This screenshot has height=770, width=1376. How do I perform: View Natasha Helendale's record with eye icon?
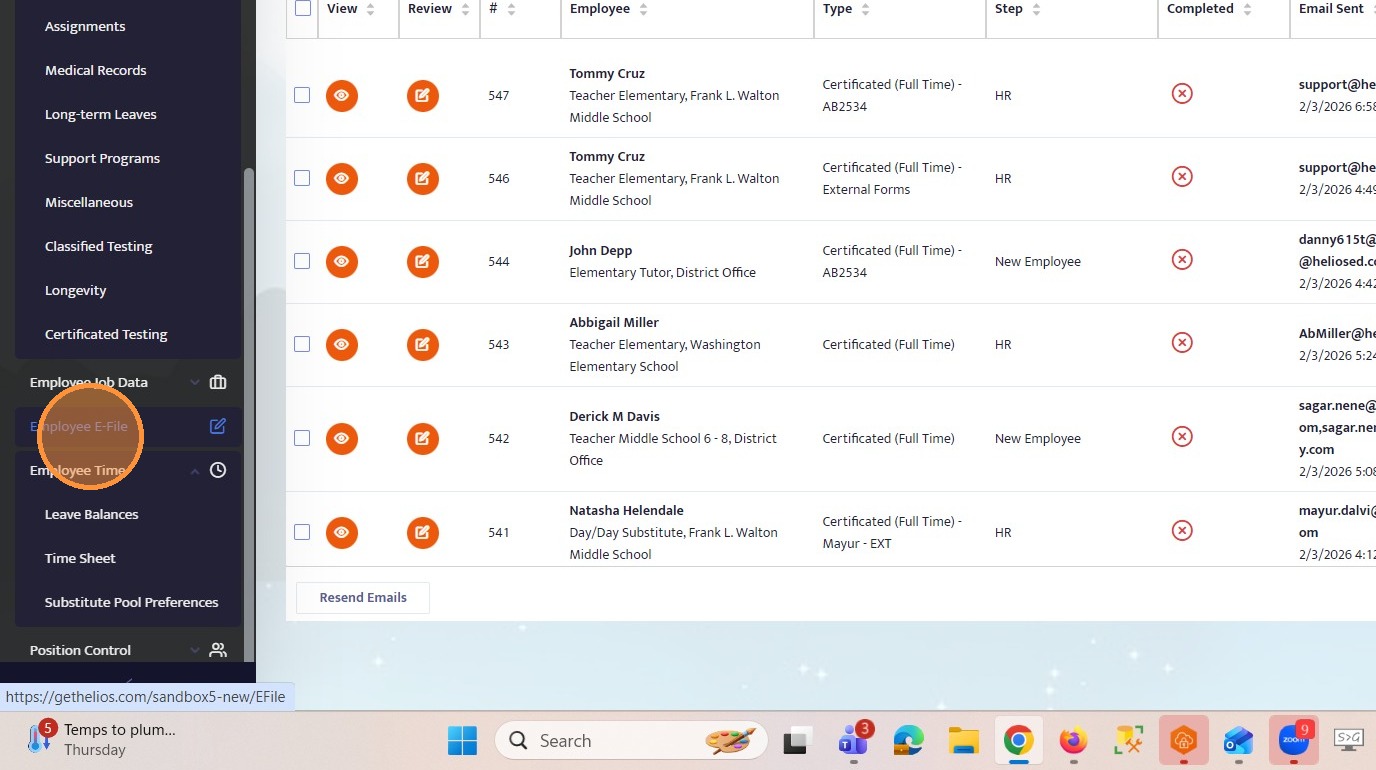pos(342,533)
